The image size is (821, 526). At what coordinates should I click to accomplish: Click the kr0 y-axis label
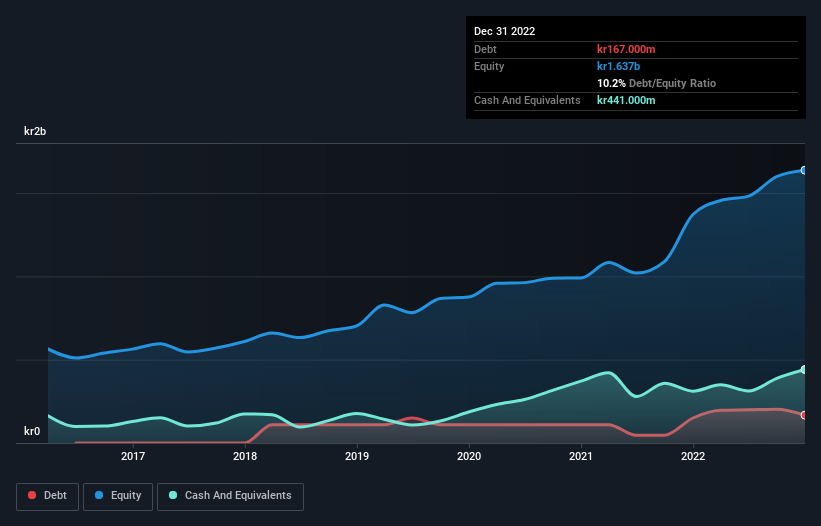pos(32,431)
